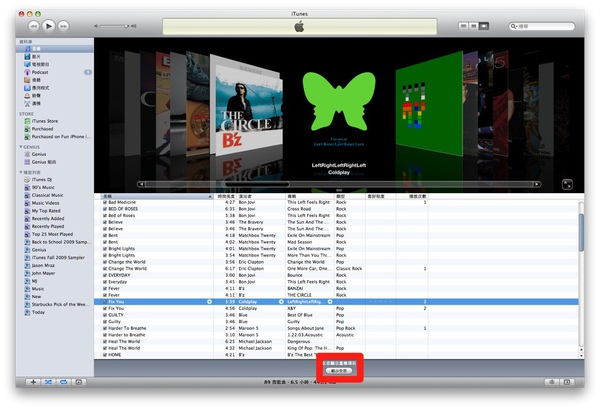Click Name column sort arrow
Viewport: 600px width, 409px height.
click(x=210, y=196)
